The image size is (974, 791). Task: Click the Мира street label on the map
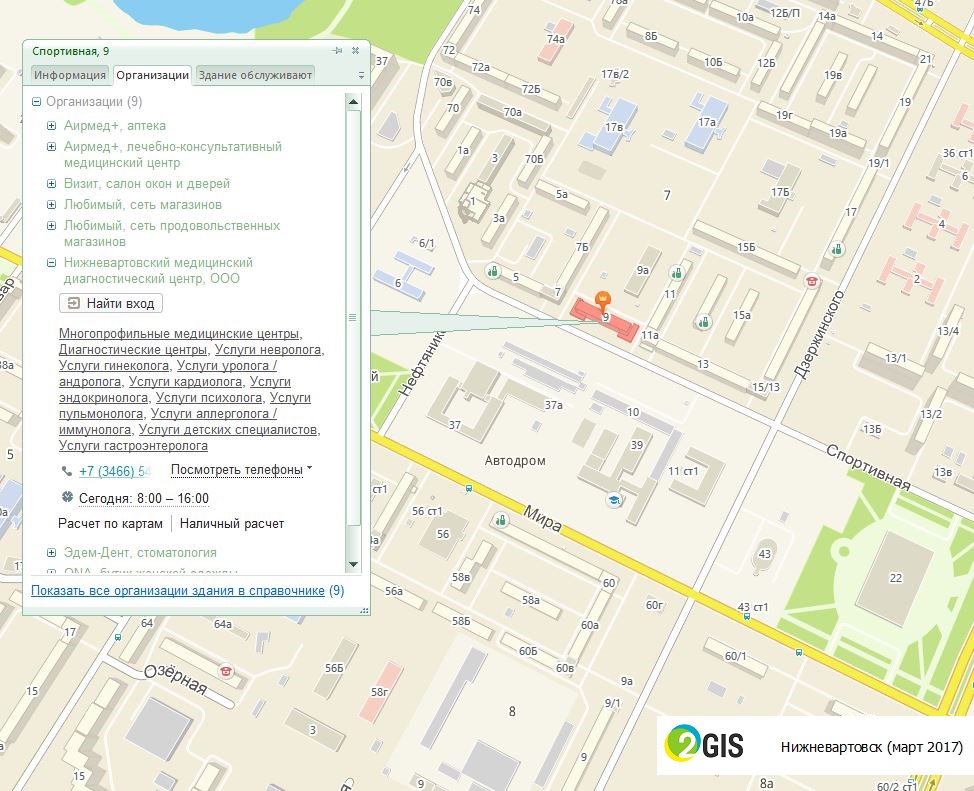(x=543, y=519)
